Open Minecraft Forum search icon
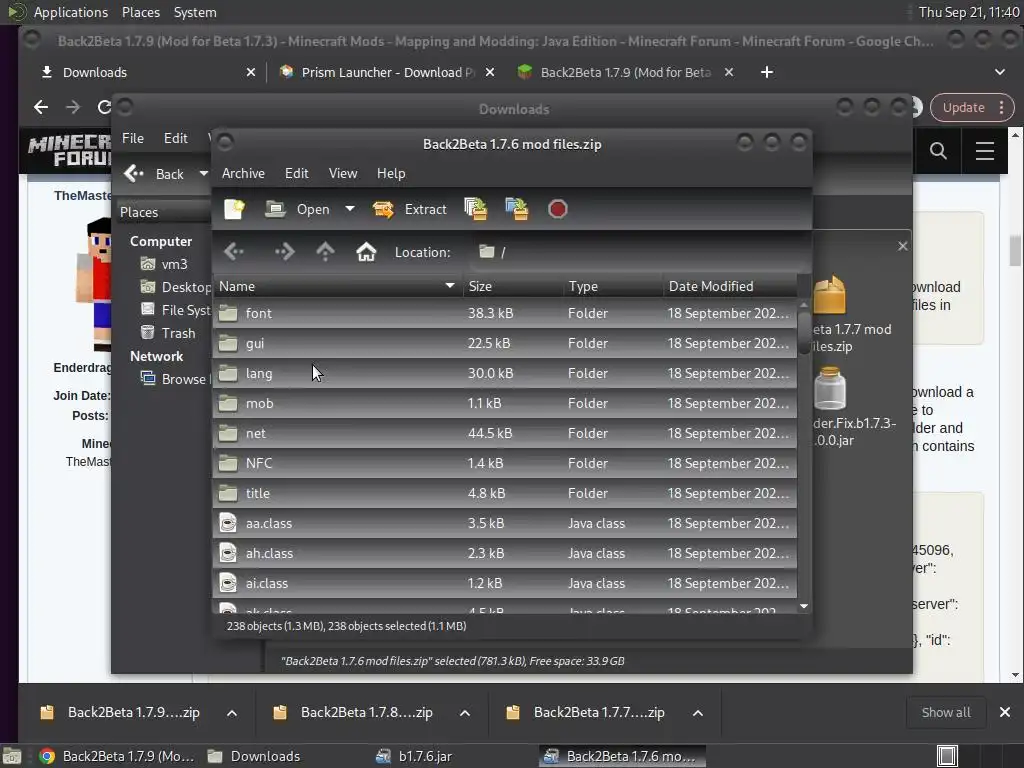The image size is (1024, 768). (938, 151)
